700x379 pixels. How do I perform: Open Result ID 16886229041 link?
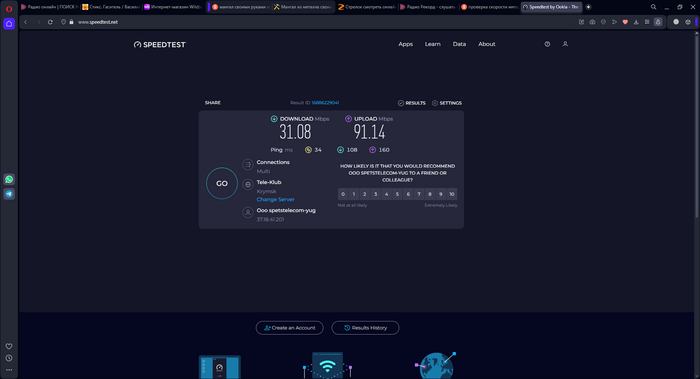coord(325,103)
